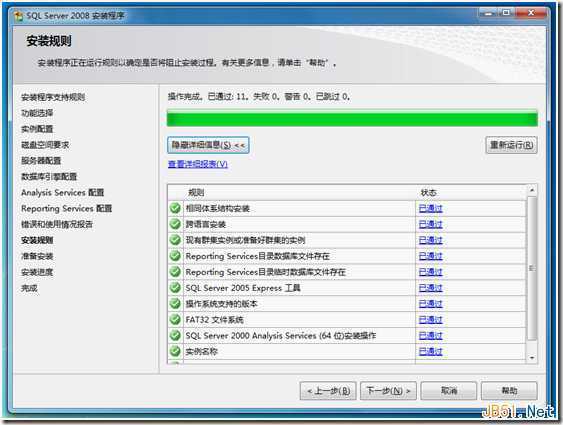Select 安装程序支持规则 step in sidebar
The image size is (563, 425).
53,97
